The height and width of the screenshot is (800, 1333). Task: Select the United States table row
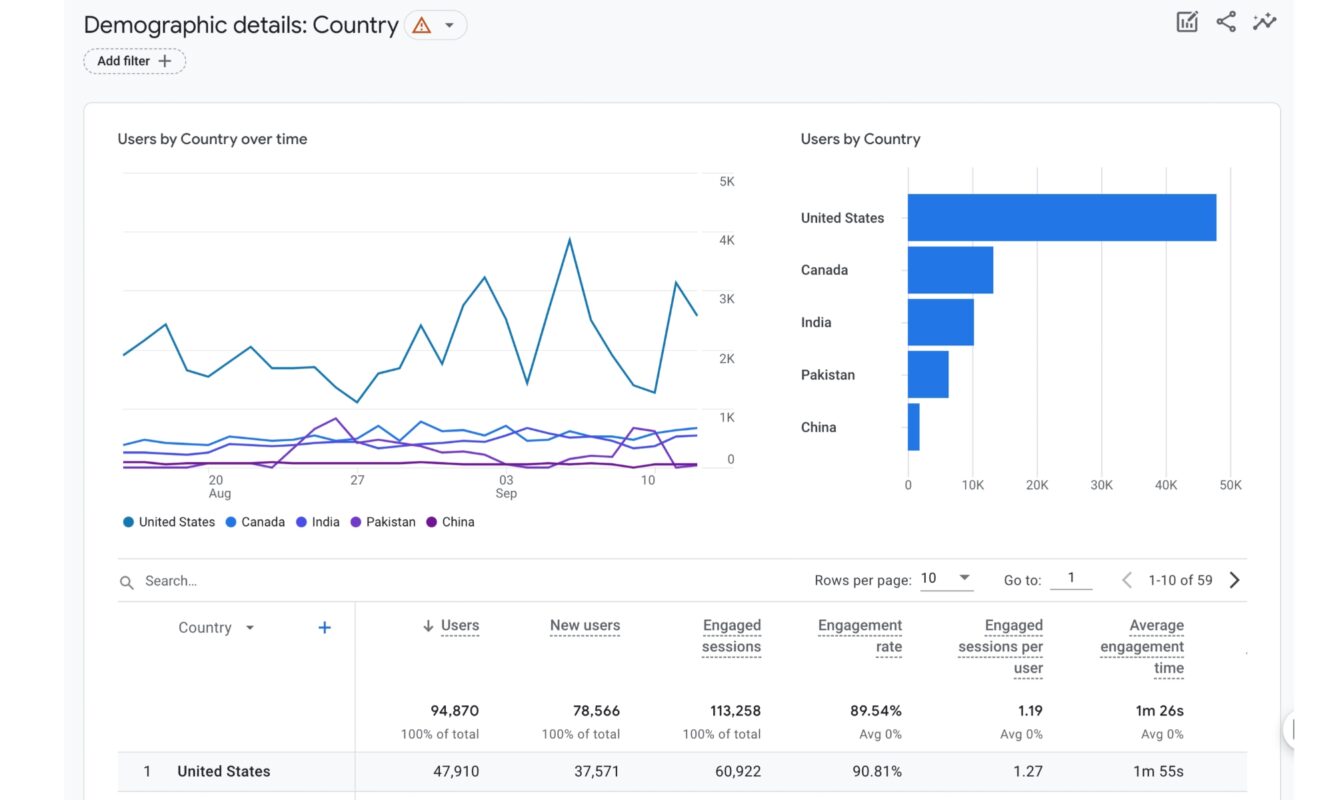coord(224,771)
